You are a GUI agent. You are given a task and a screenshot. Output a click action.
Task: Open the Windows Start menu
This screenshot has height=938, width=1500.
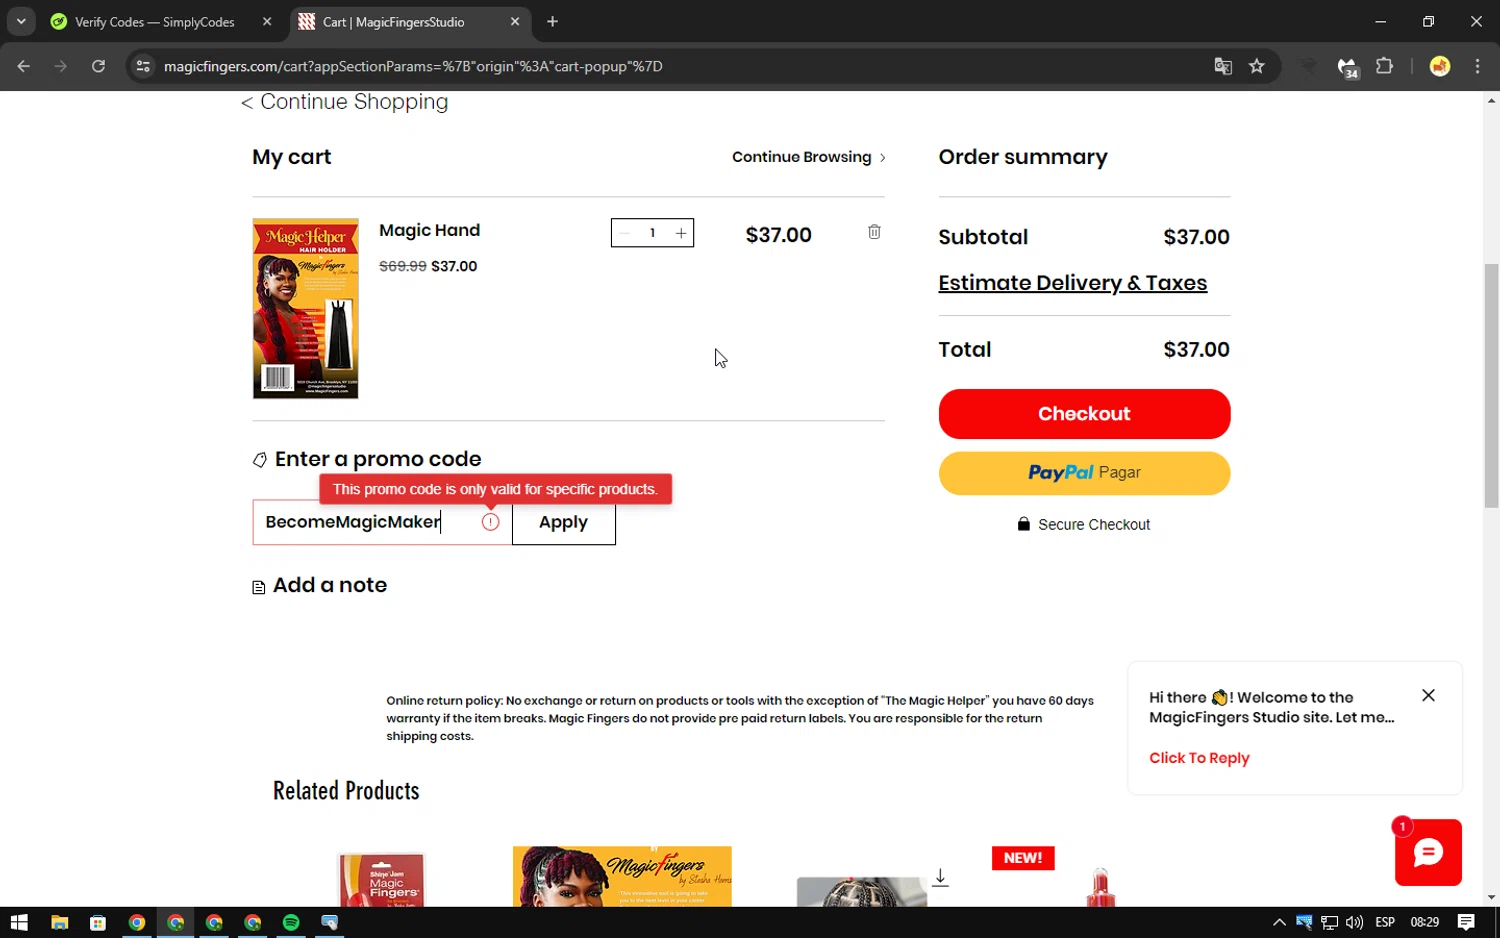(19, 922)
